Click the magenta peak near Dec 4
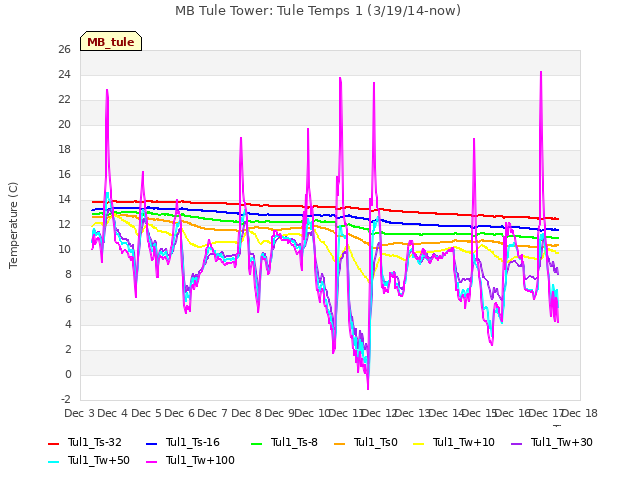Viewport: 640px width, 480px height. [107, 91]
